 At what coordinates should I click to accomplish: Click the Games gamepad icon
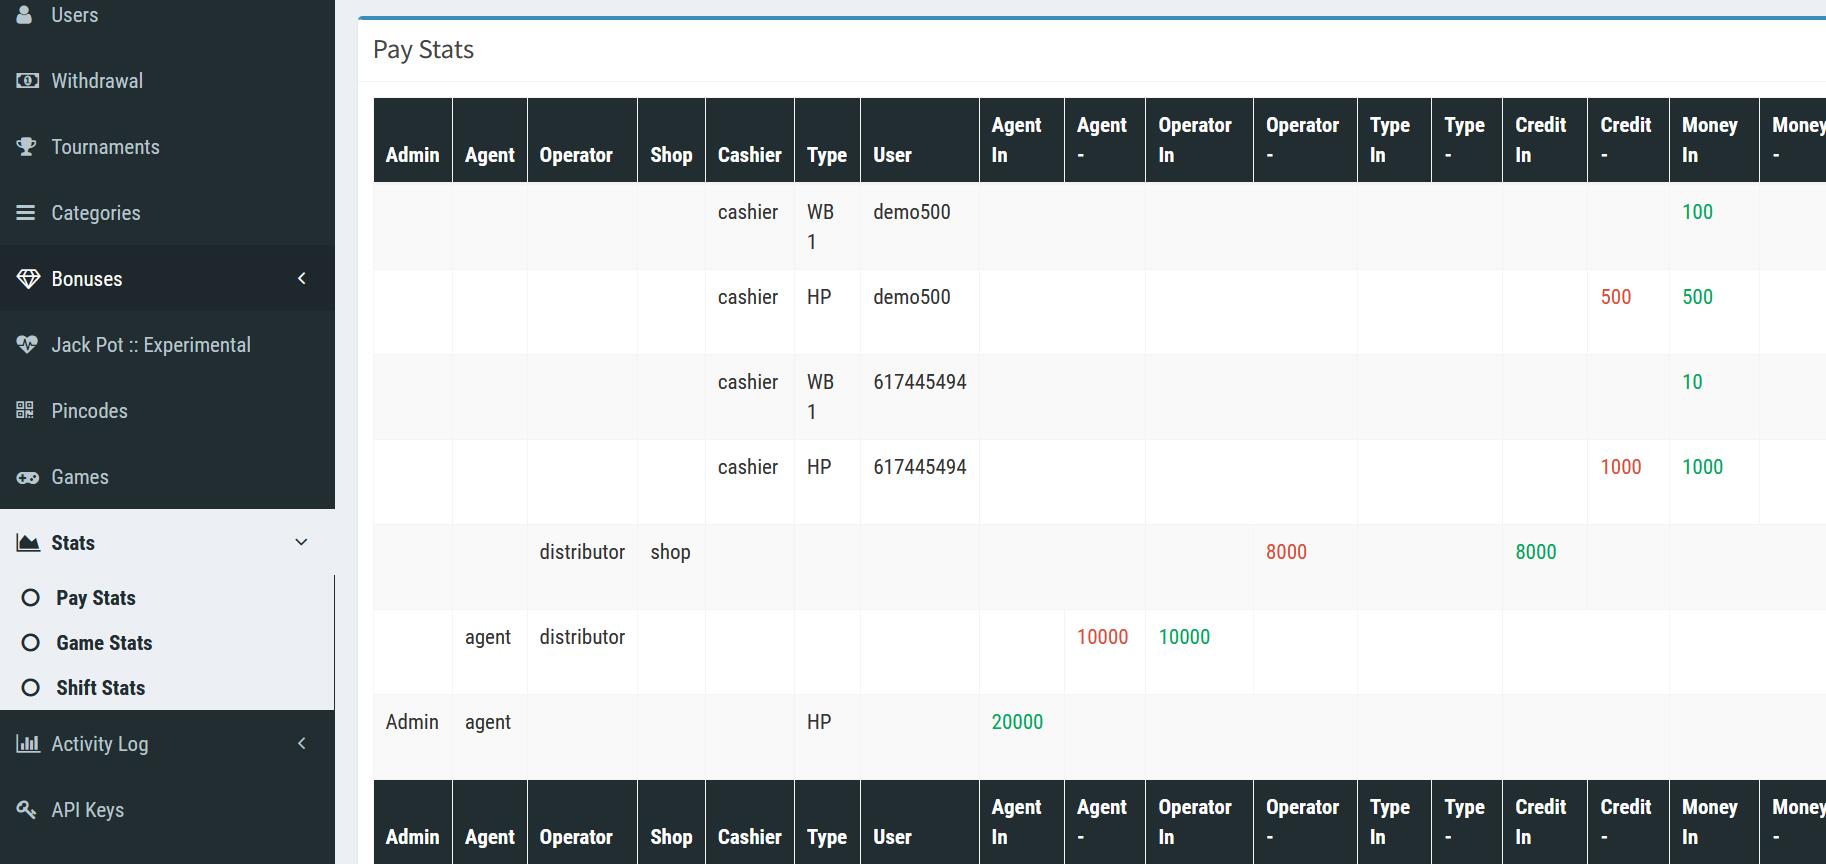pos(28,477)
